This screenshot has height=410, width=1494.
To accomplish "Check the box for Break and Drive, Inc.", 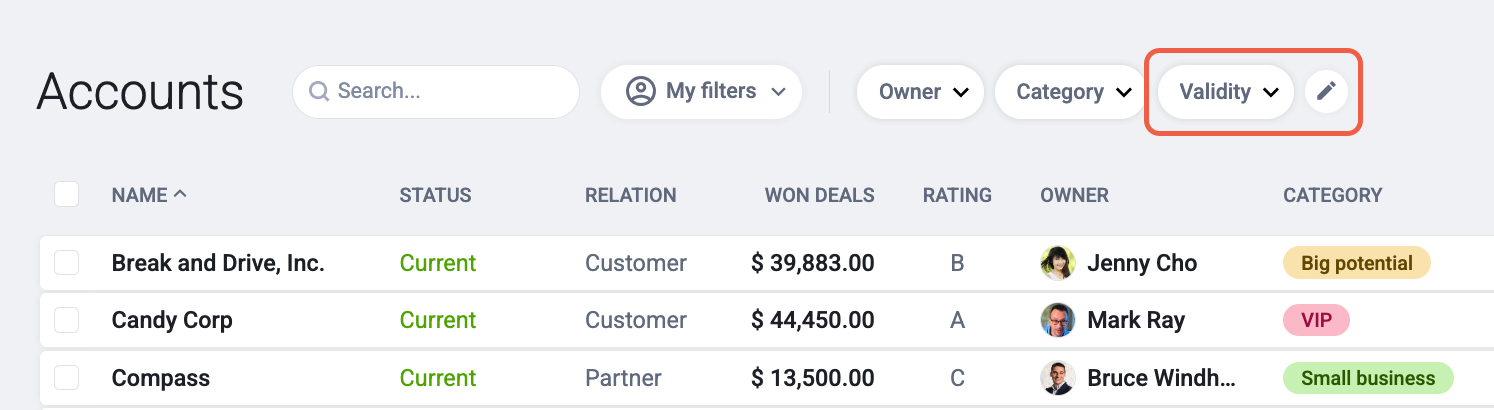I will (66, 263).
